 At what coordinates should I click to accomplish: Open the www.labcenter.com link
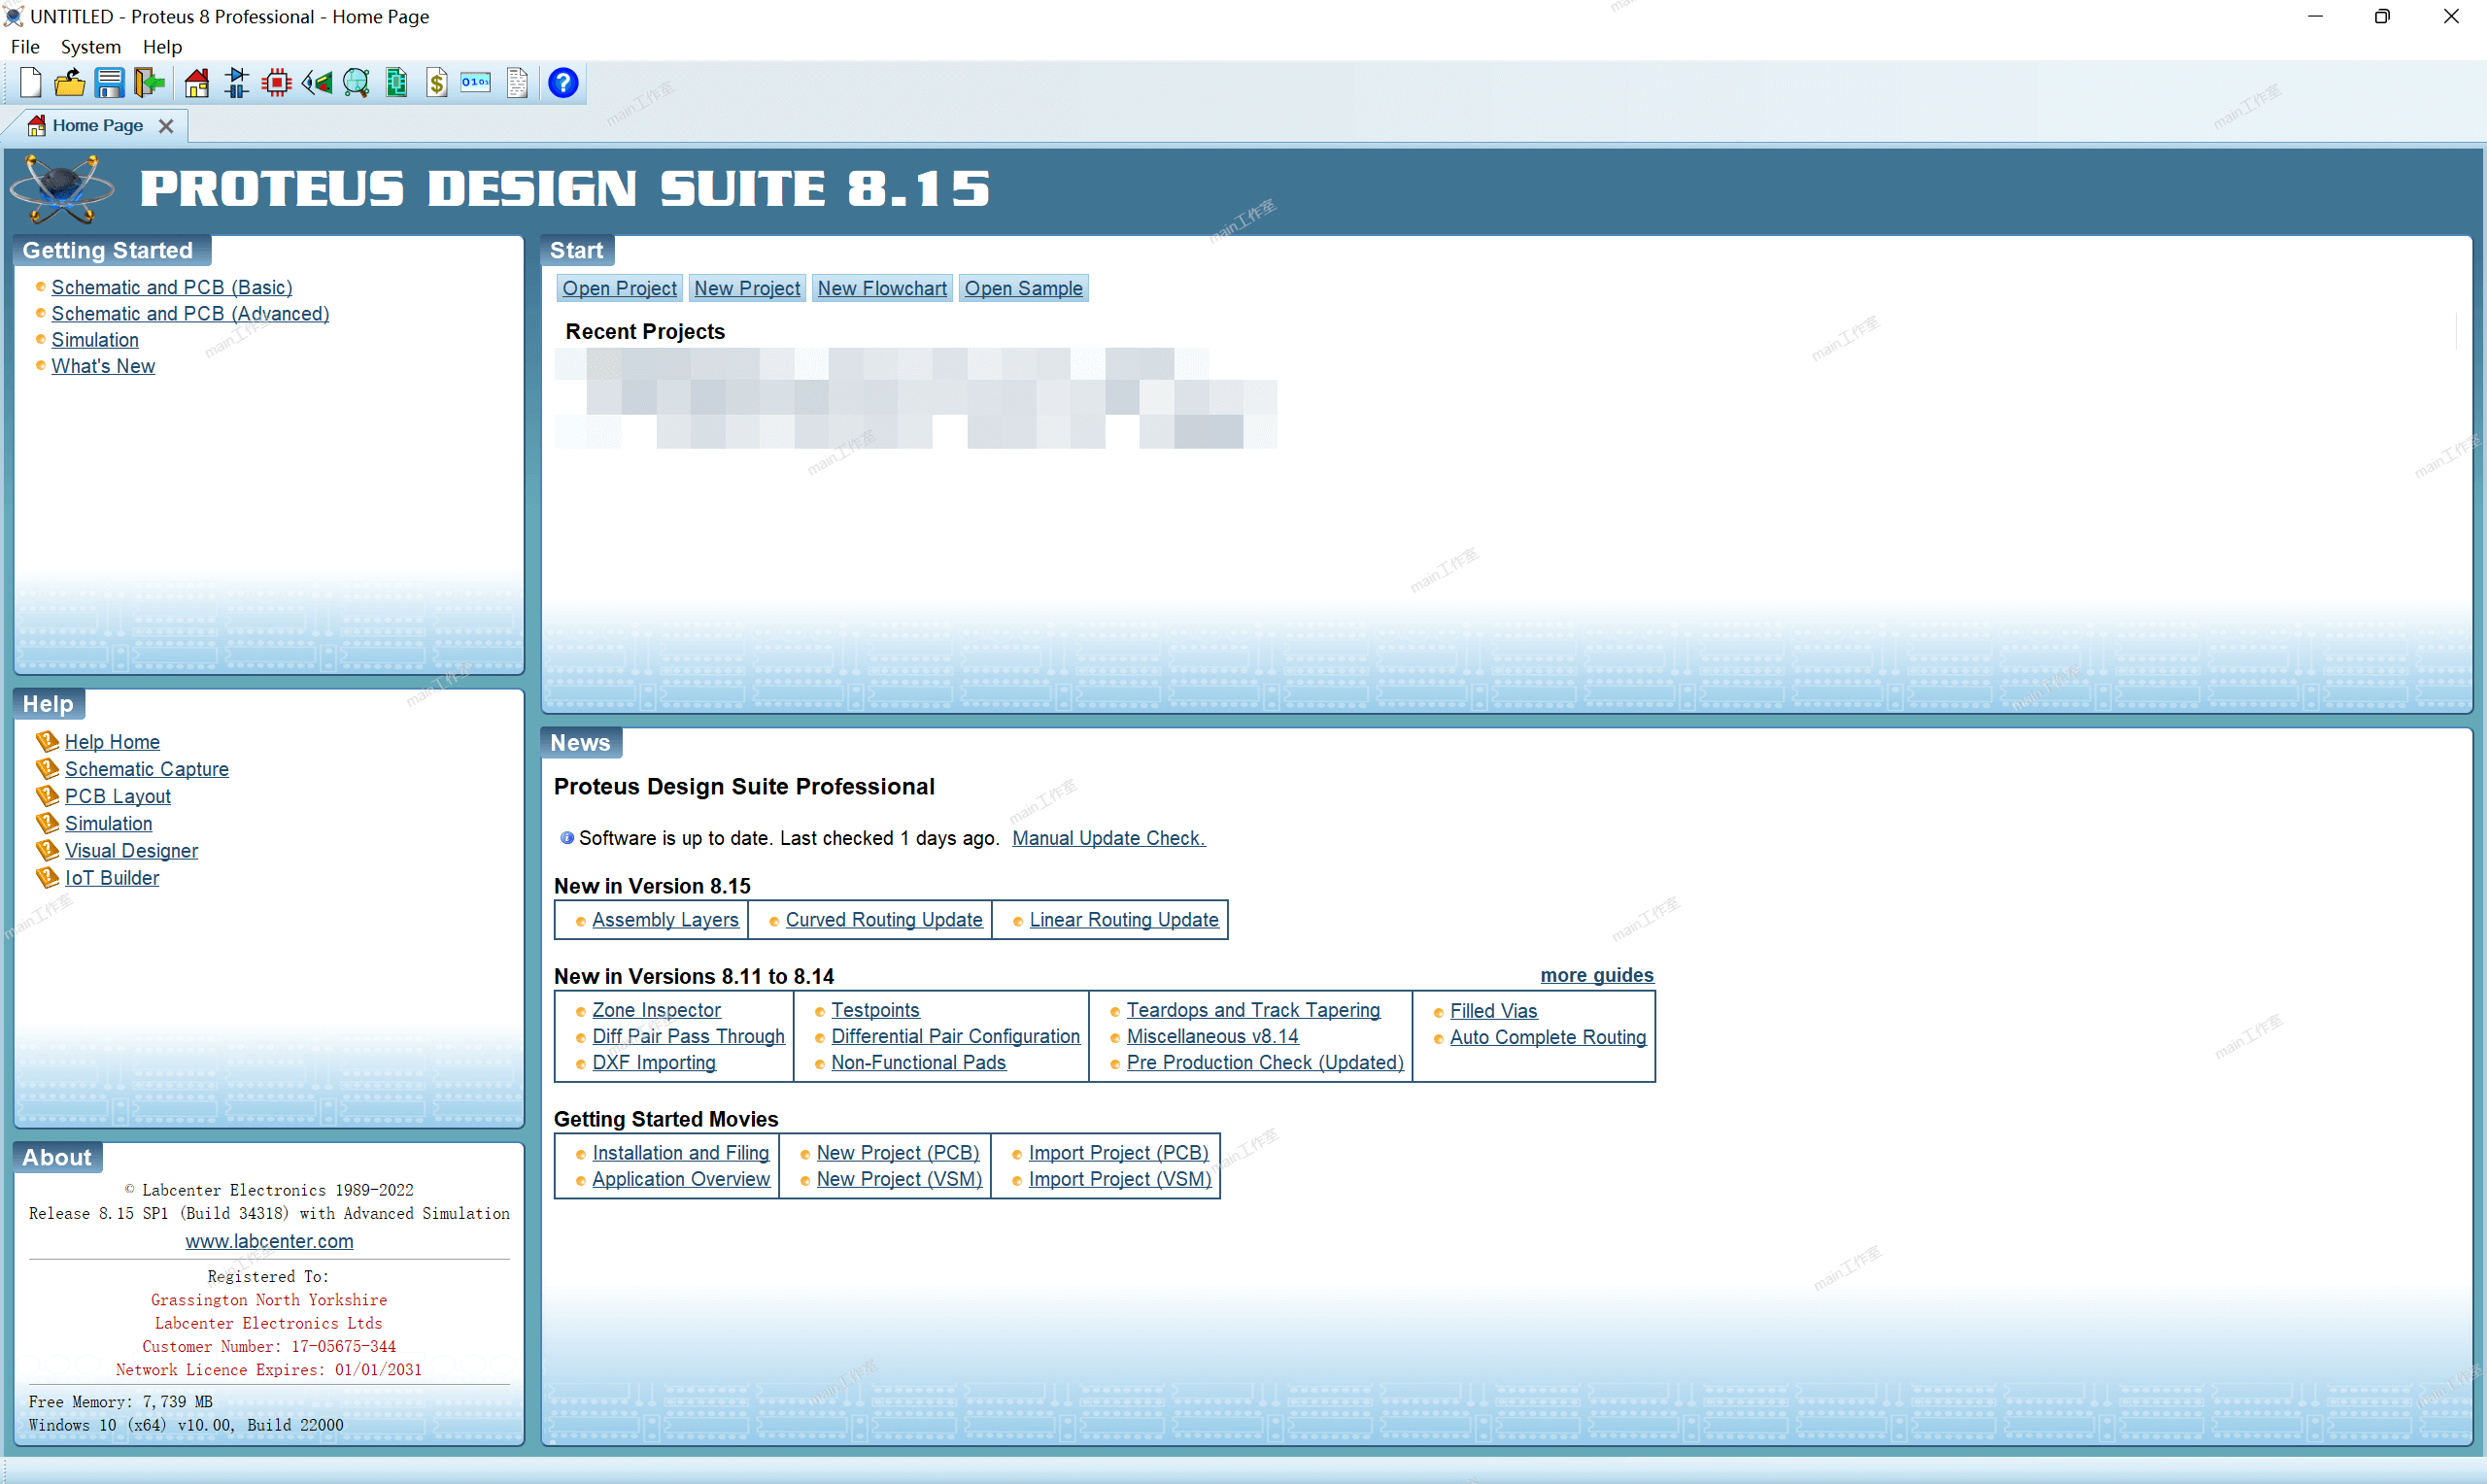269,1241
